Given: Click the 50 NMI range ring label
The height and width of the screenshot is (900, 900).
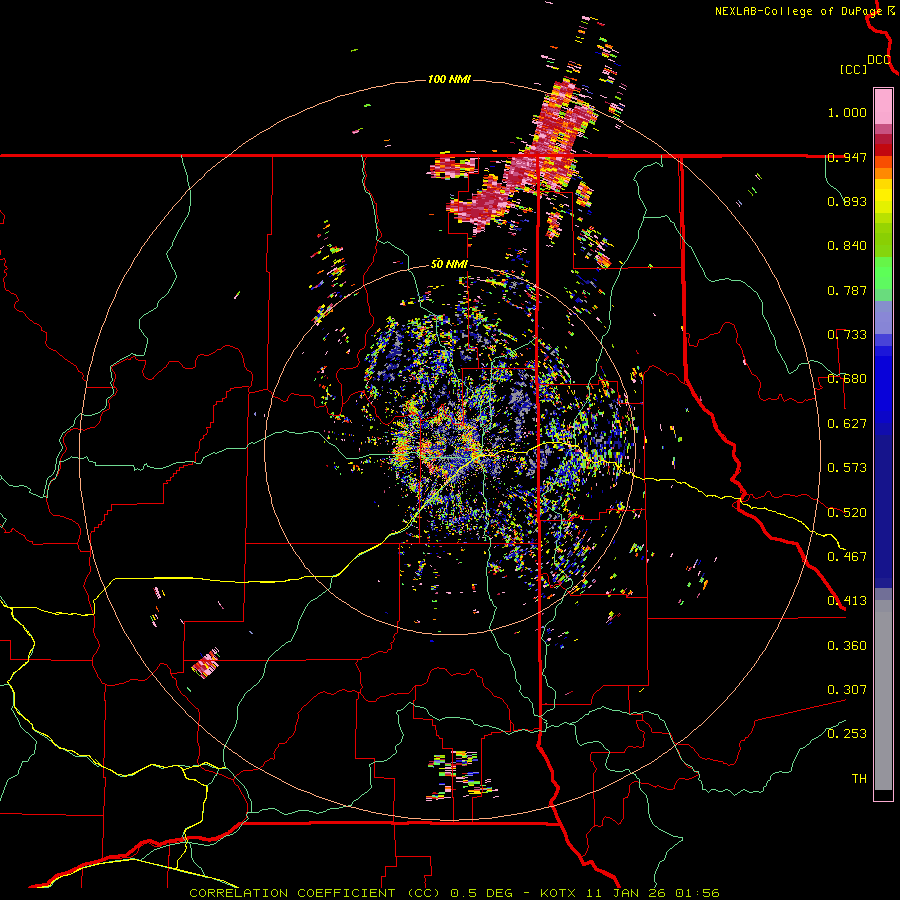Looking at the screenshot, I should point(449,265).
